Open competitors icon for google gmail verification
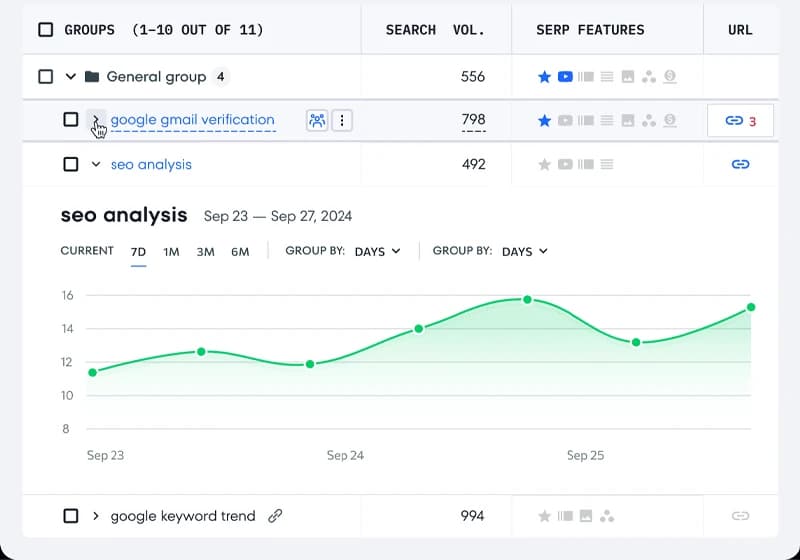 click(317, 120)
